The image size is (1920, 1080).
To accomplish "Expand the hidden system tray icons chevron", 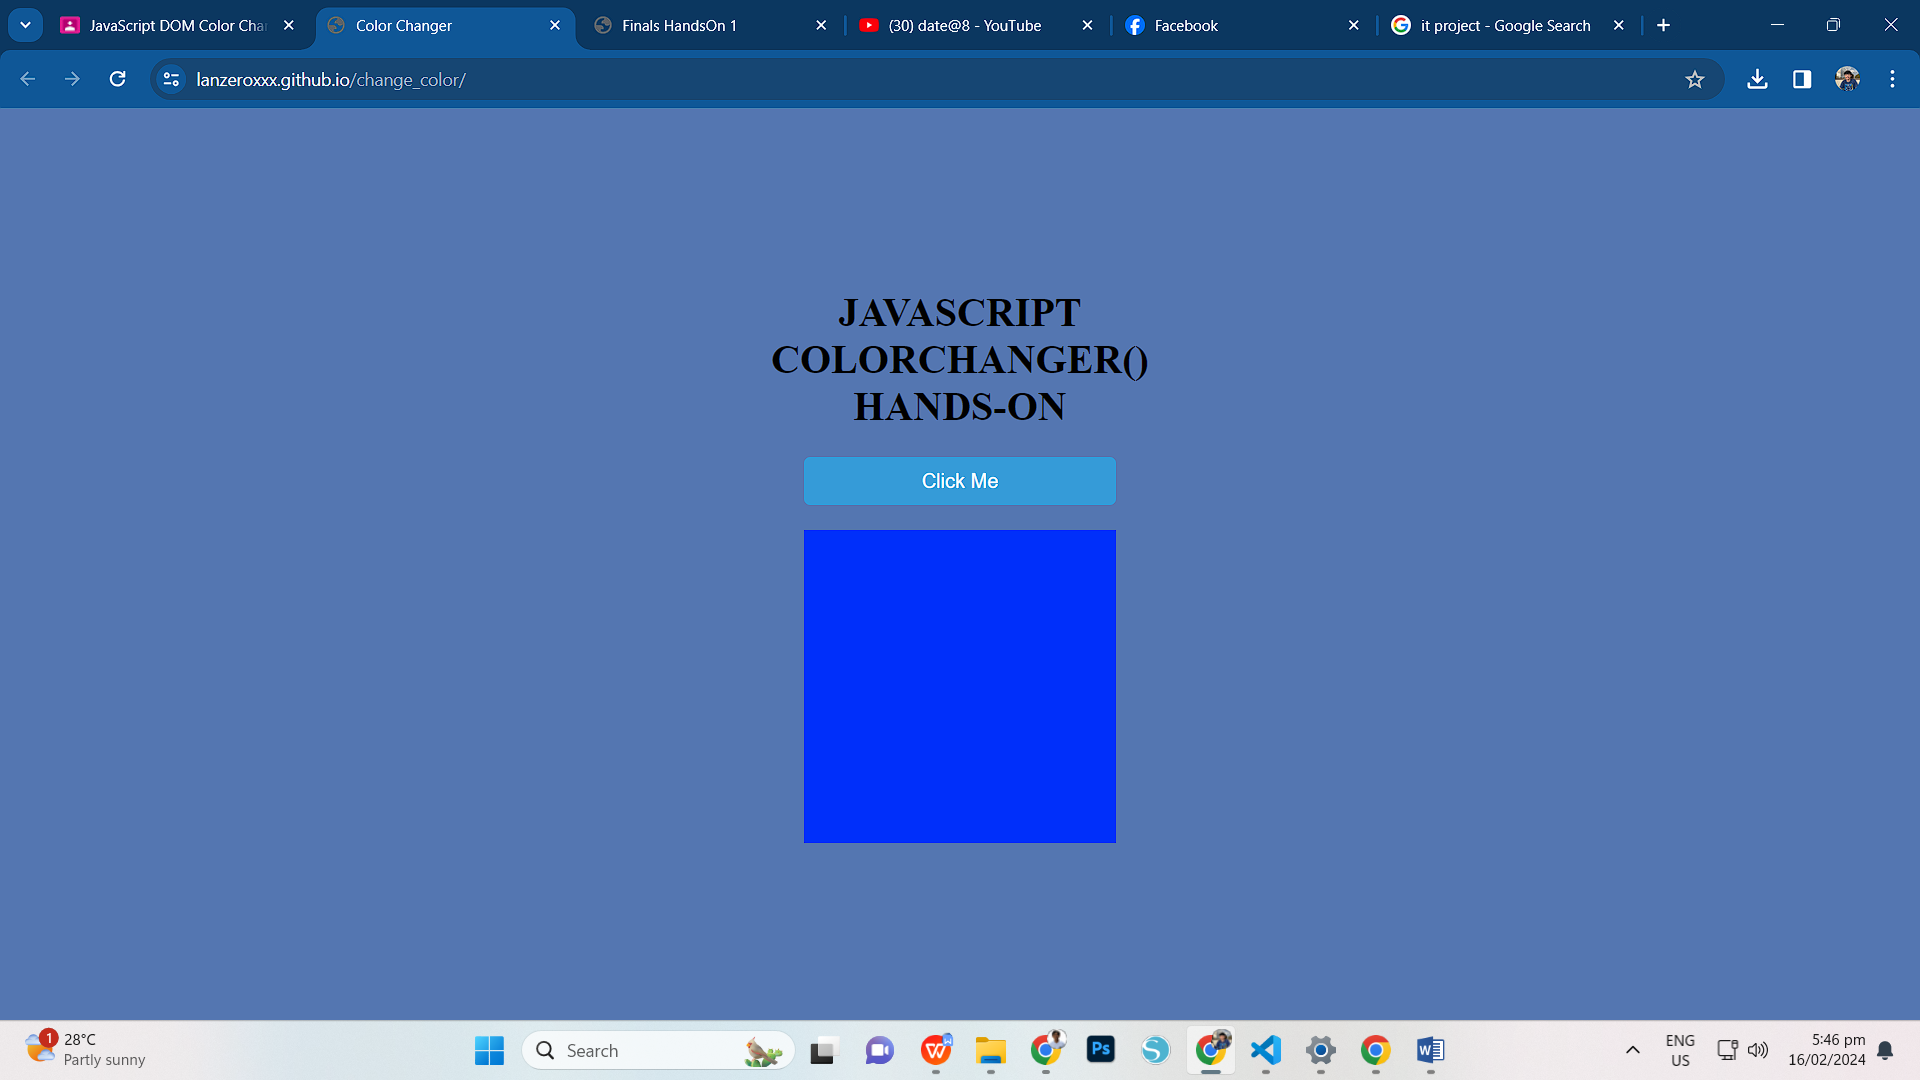I will pos(1632,1050).
